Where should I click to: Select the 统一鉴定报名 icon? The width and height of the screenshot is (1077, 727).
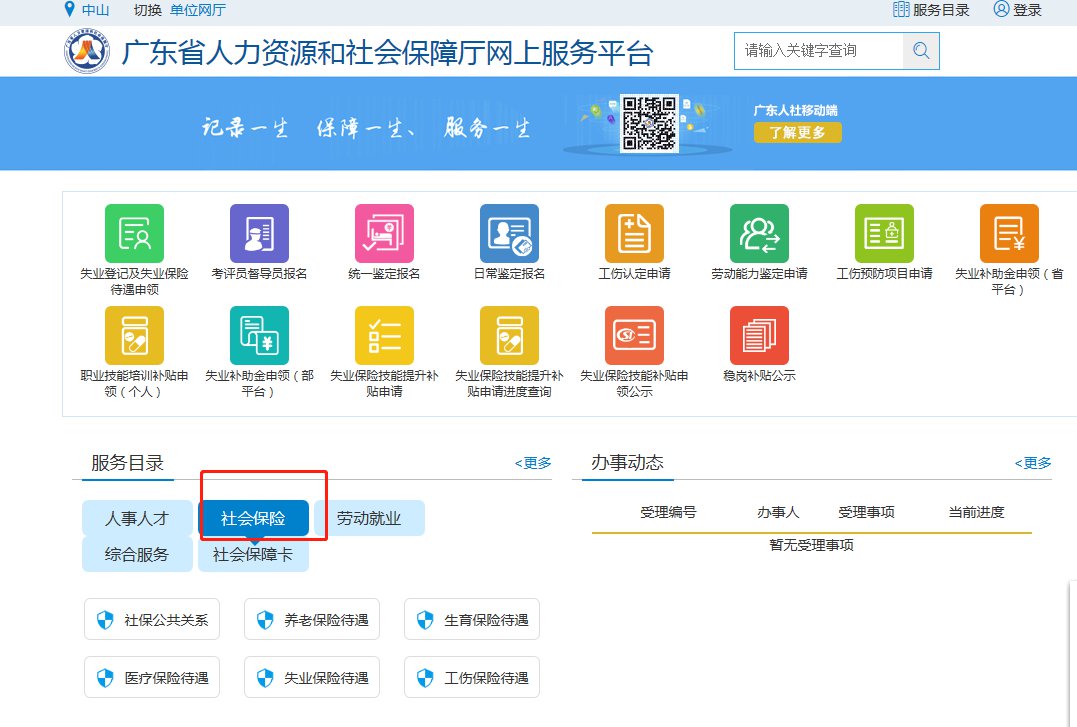pyautogui.click(x=384, y=233)
